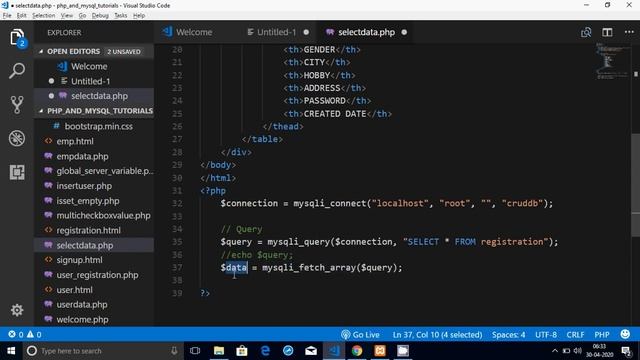Change encoding via UTF-8
640x360 pixels.
[546, 335]
